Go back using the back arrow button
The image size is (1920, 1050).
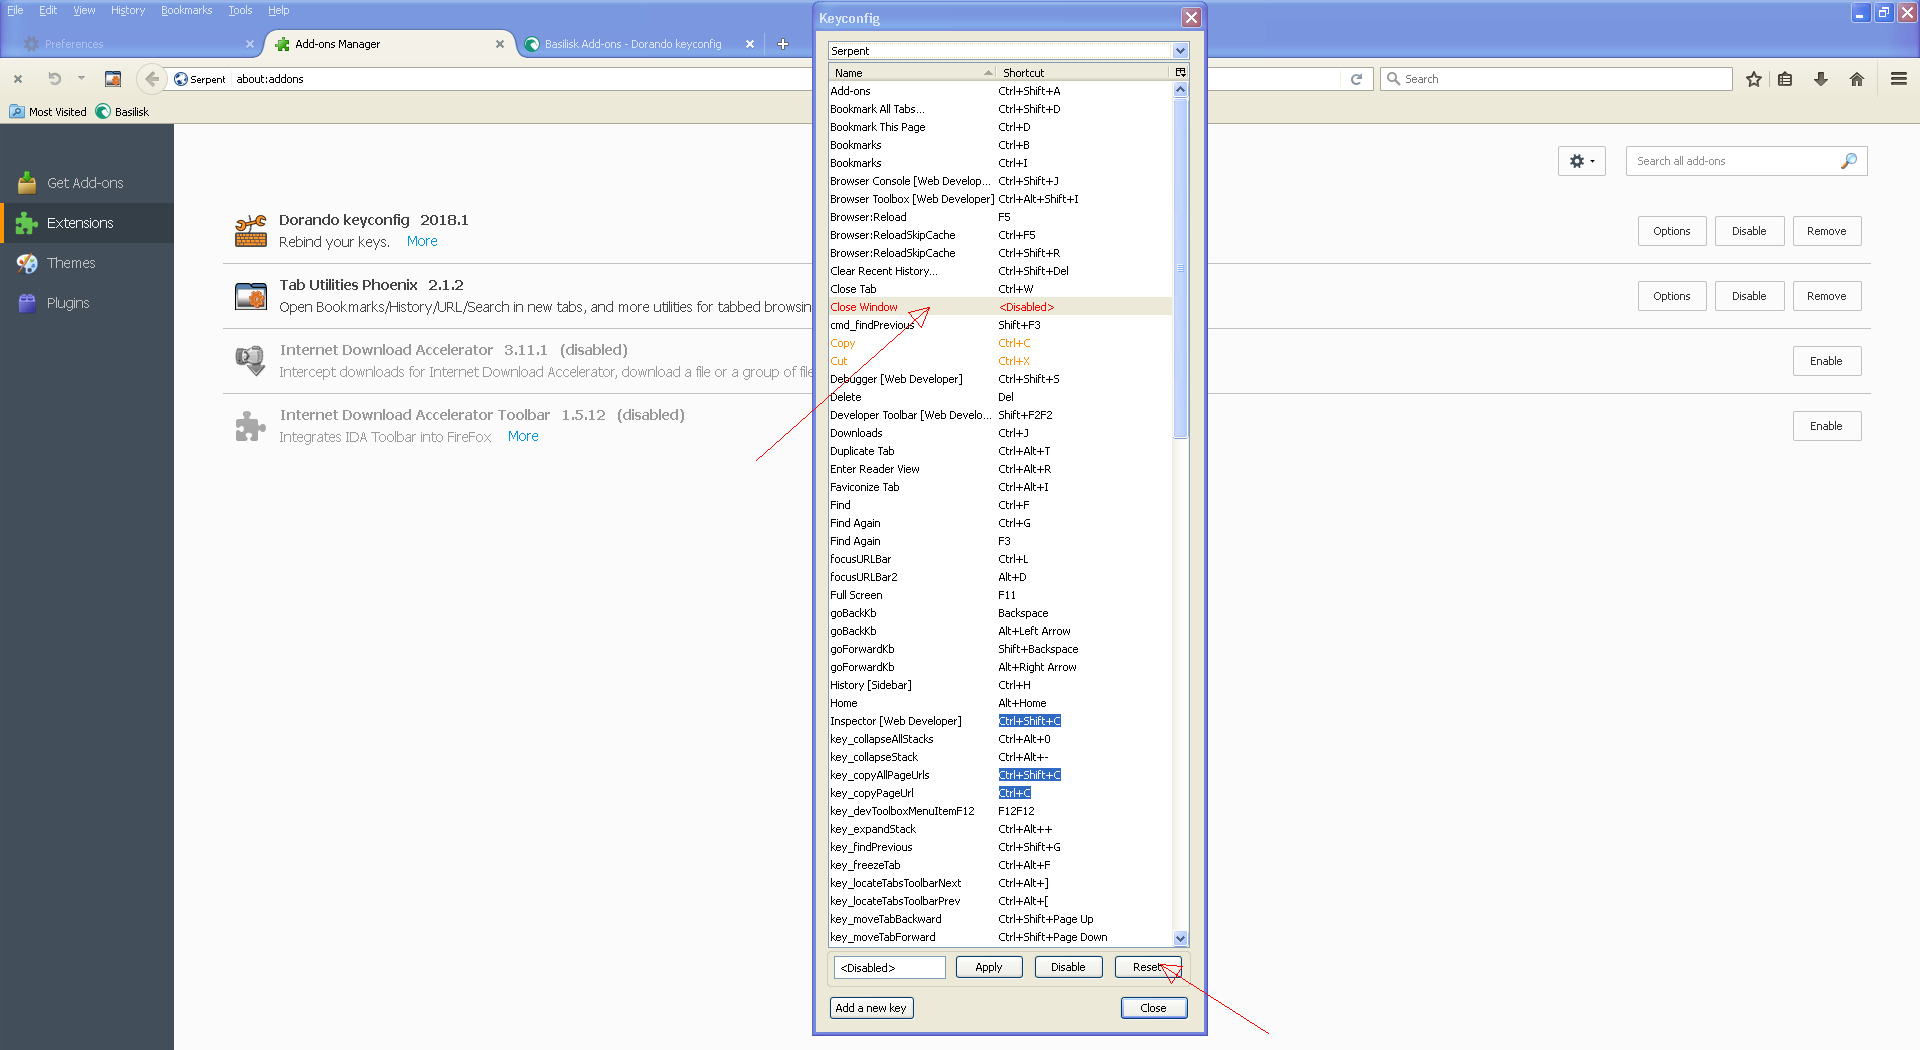click(152, 79)
